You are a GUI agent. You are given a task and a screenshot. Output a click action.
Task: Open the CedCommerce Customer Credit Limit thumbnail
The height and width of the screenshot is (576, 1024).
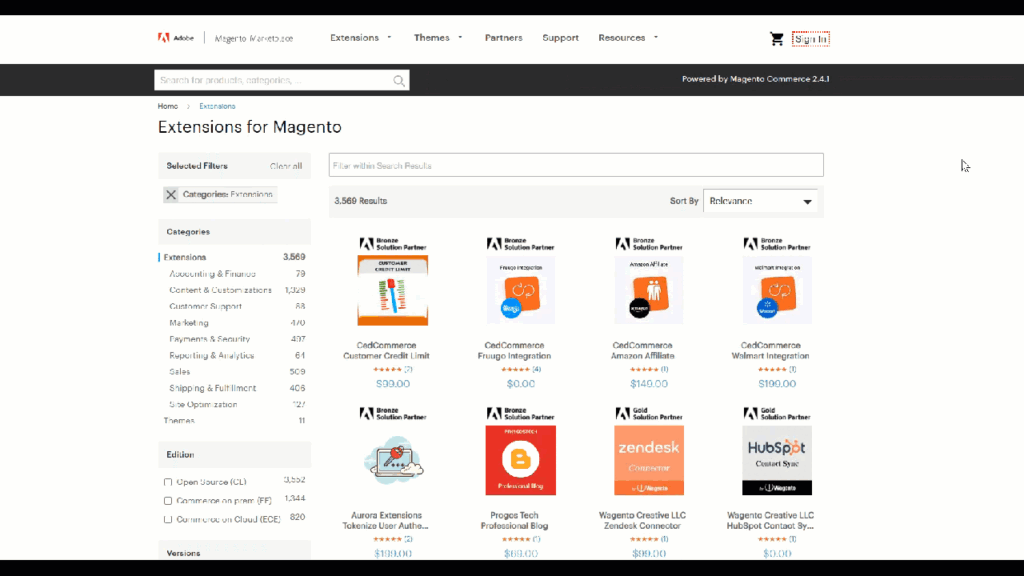tap(392, 290)
